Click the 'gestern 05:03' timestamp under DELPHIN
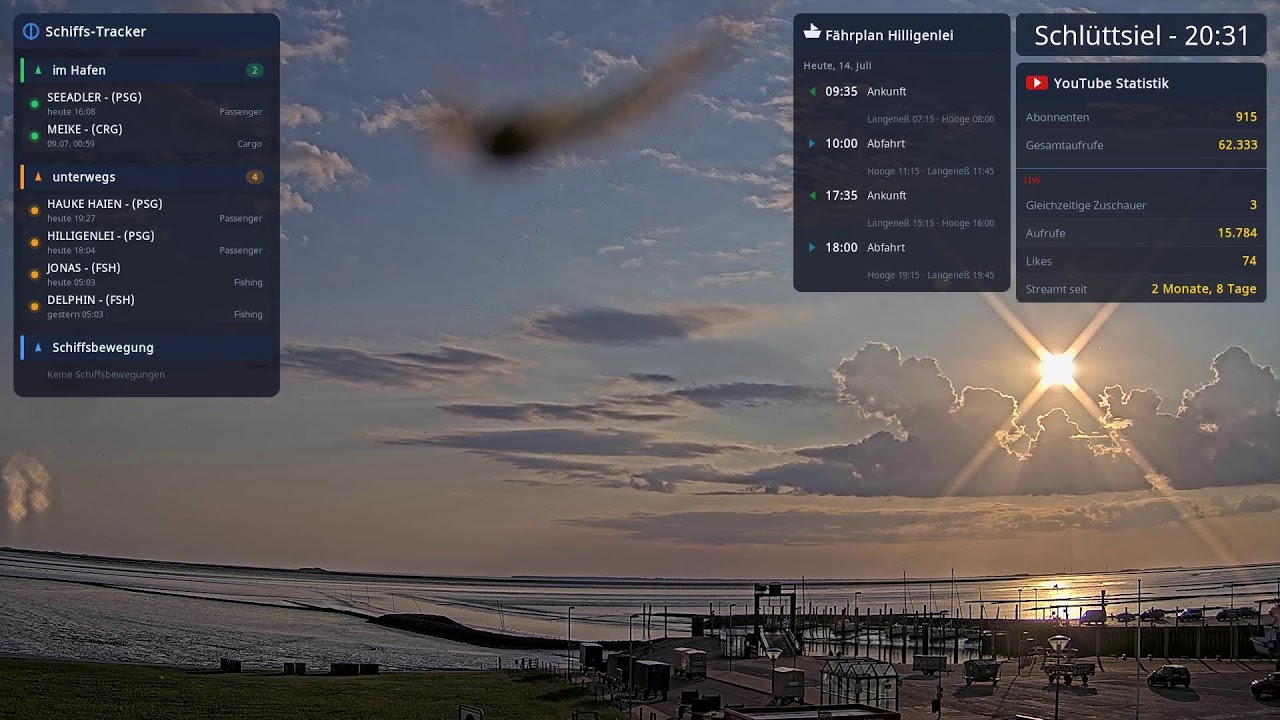1280x720 pixels. point(75,314)
